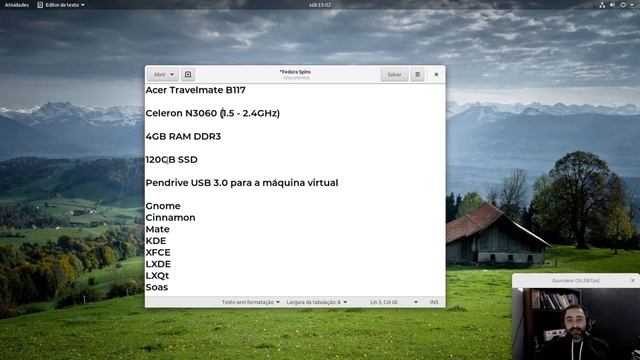Open the power system menu icon
Screen dimensions: 640x360
623,5
